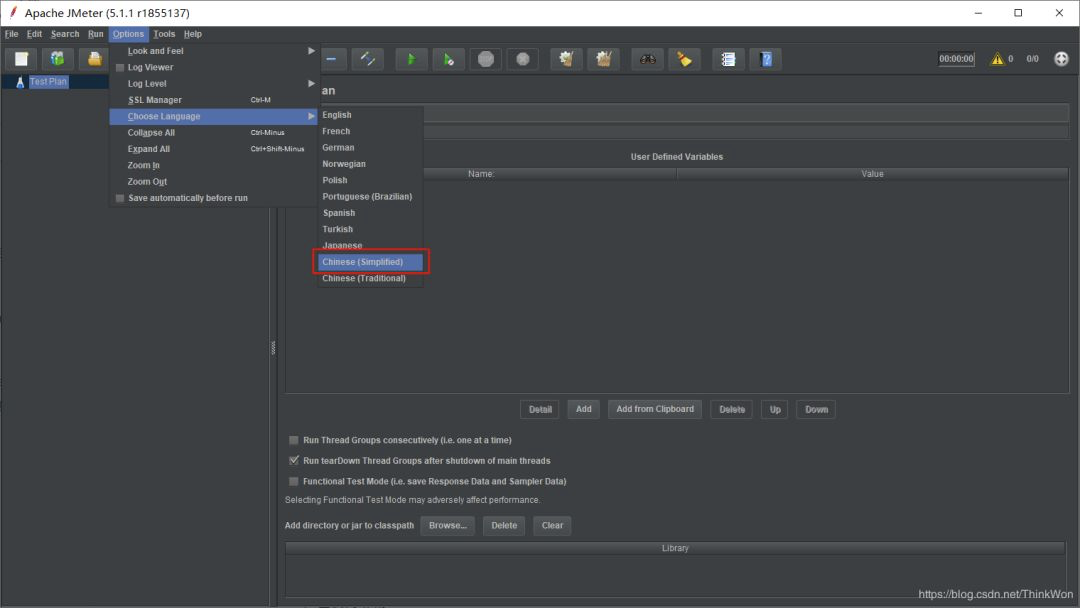Click the classpath Delete button
1080x608 pixels.
(504, 525)
